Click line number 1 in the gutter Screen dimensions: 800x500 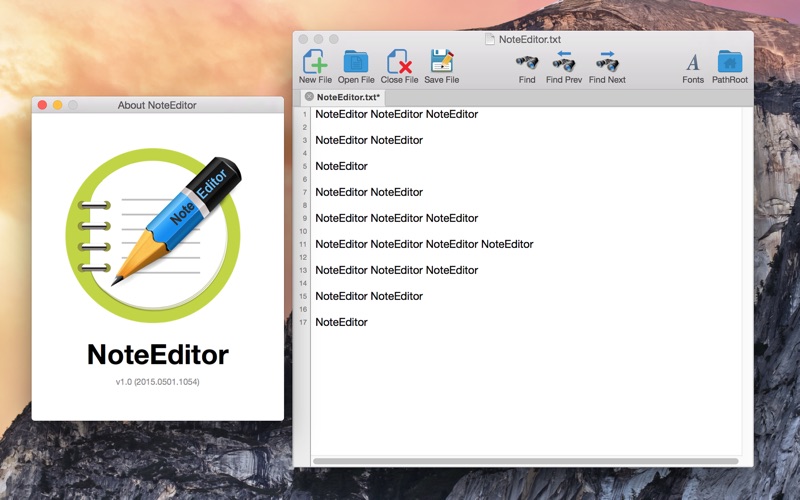coord(305,114)
